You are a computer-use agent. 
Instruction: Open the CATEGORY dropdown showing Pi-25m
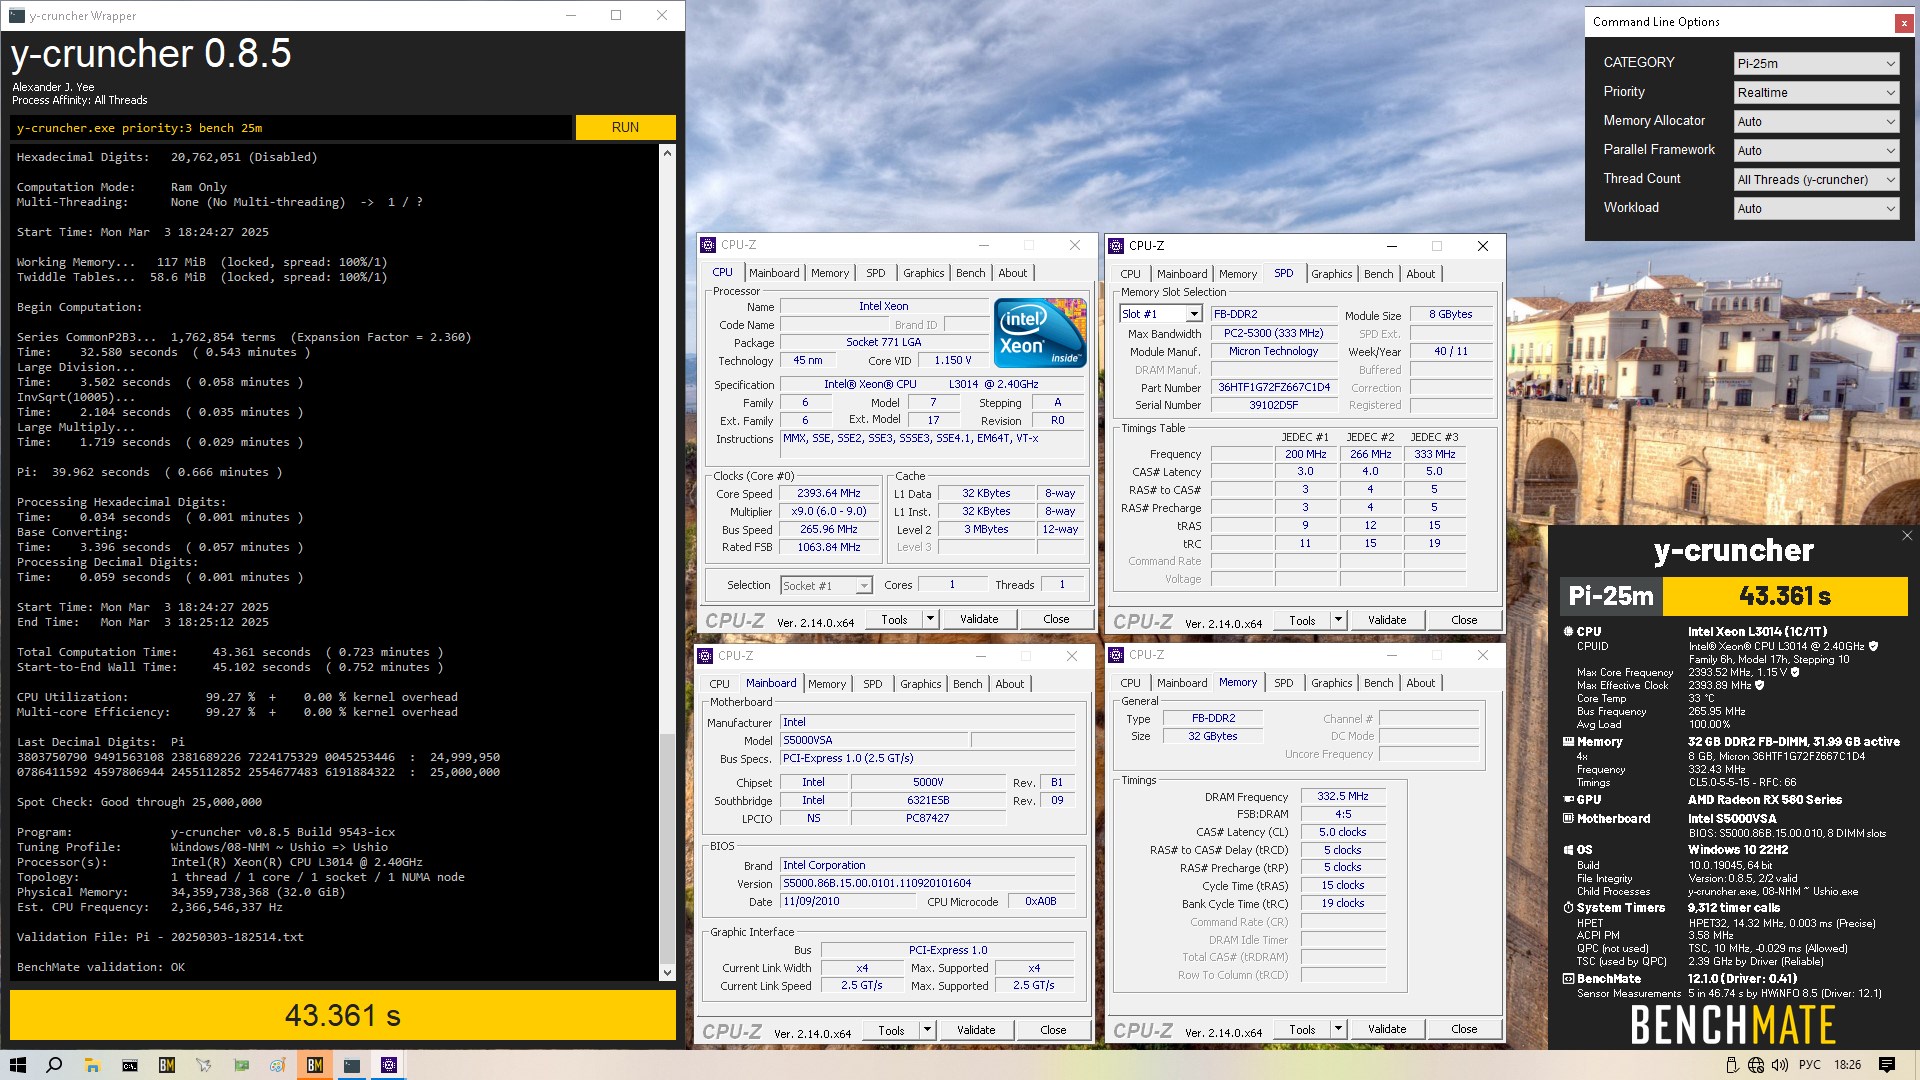pos(1816,63)
